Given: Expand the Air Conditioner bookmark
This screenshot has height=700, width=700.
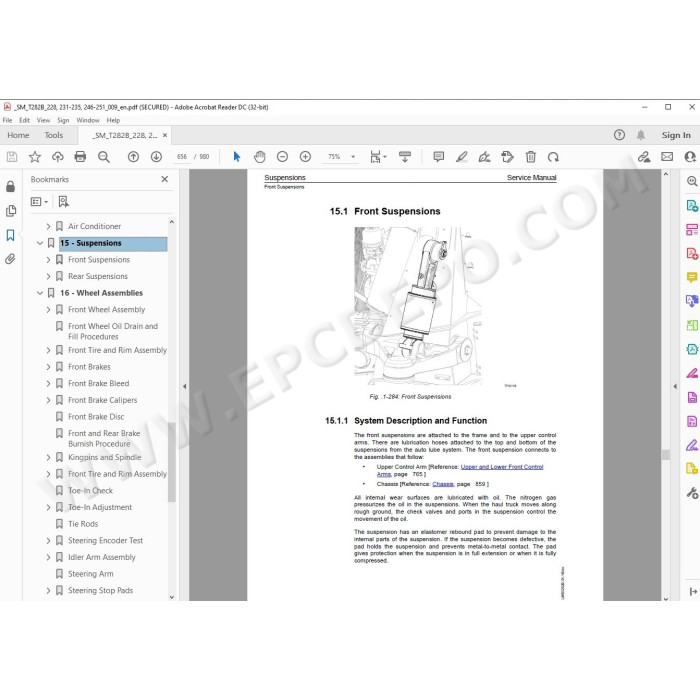Looking at the screenshot, I should [48, 226].
